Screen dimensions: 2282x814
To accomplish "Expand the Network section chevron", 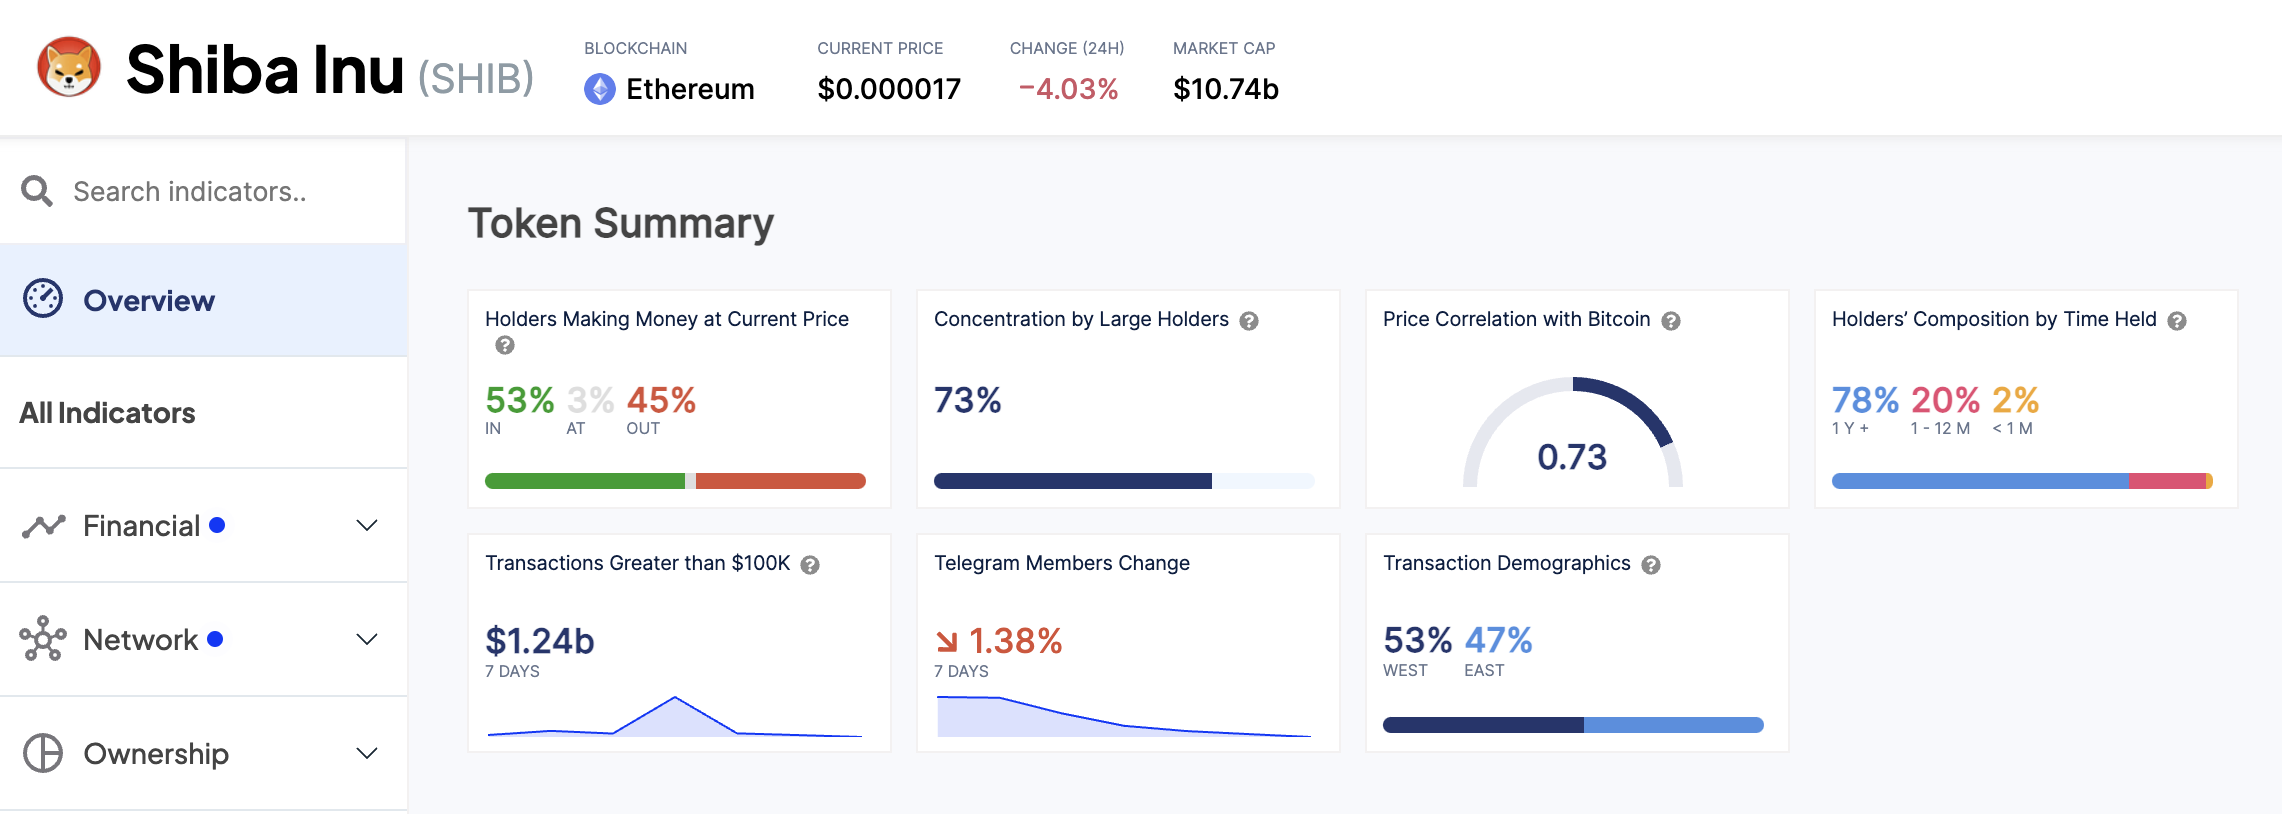I will coord(367,639).
